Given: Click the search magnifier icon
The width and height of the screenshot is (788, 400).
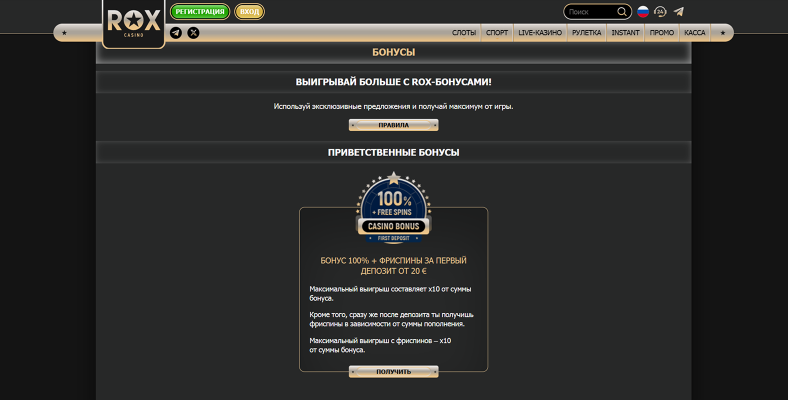Looking at the screenshot, I should click(x=622, y=12).
